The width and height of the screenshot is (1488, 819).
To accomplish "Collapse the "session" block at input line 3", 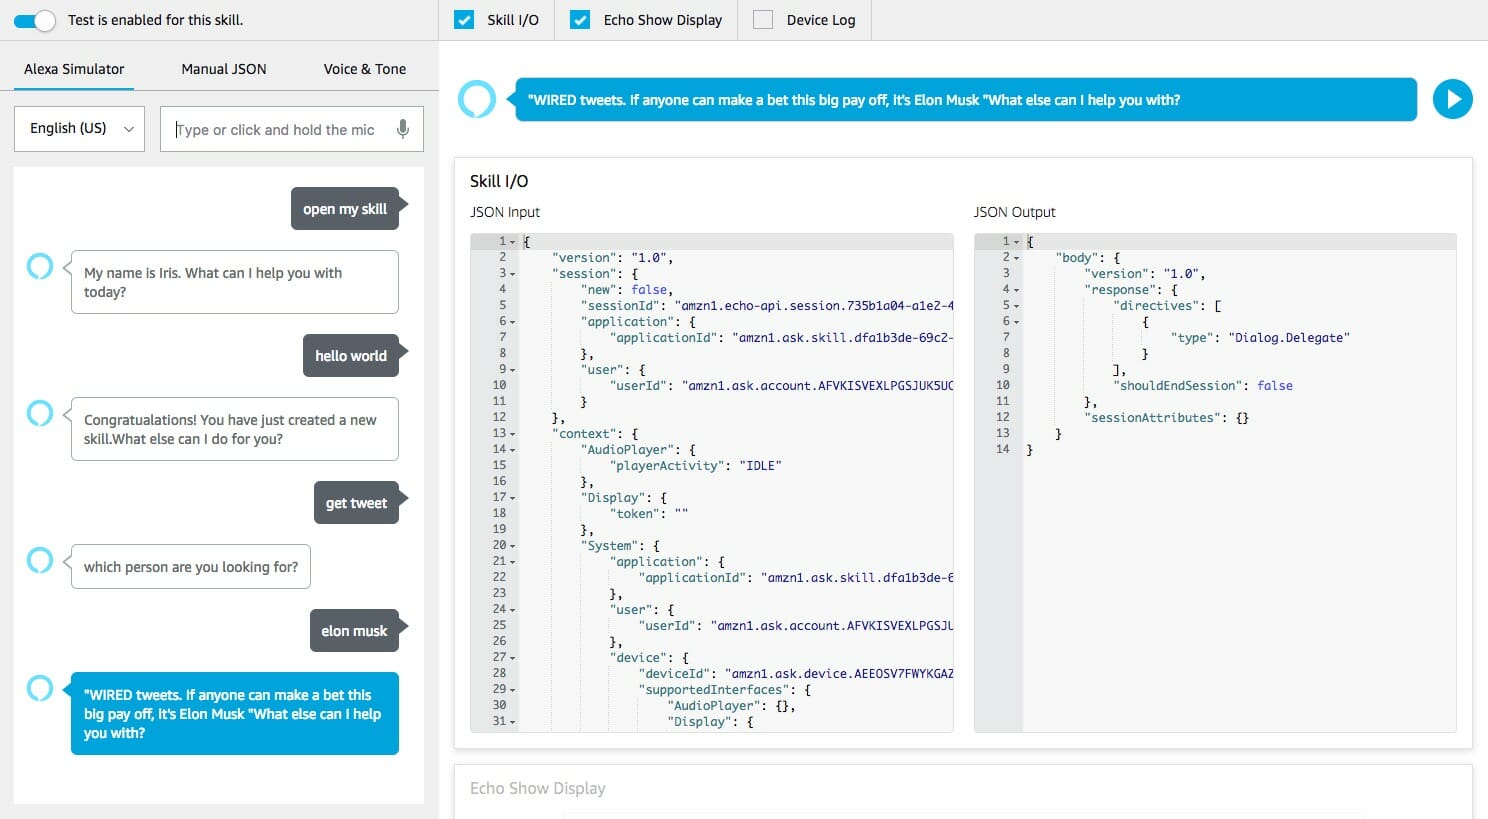I will tap(513, 274).
